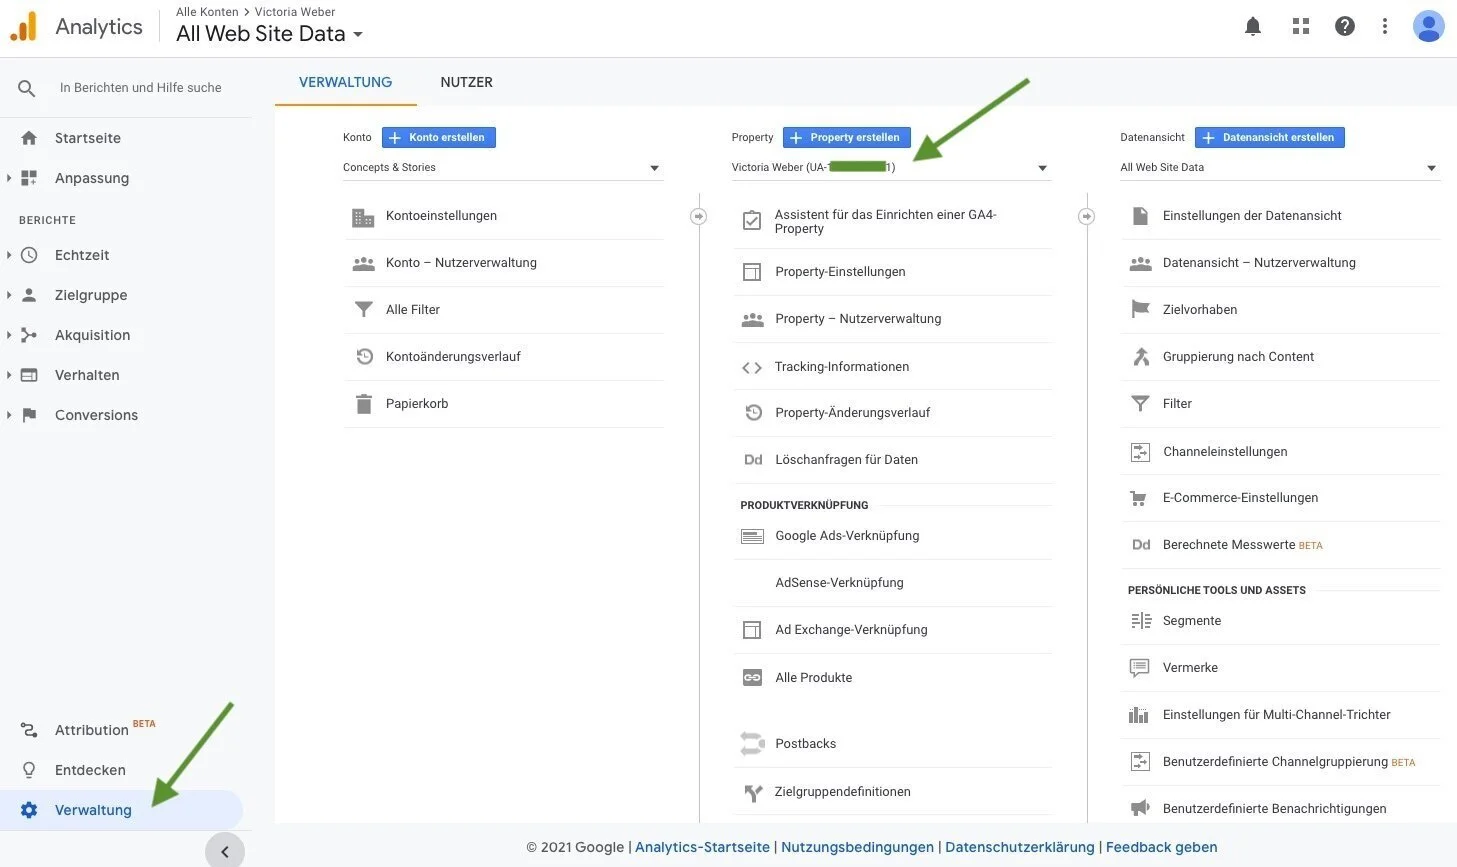Click the Zielgruppendefinitionen fork icon
This screenshot has width=1457, height=867.
pos(753,793)
